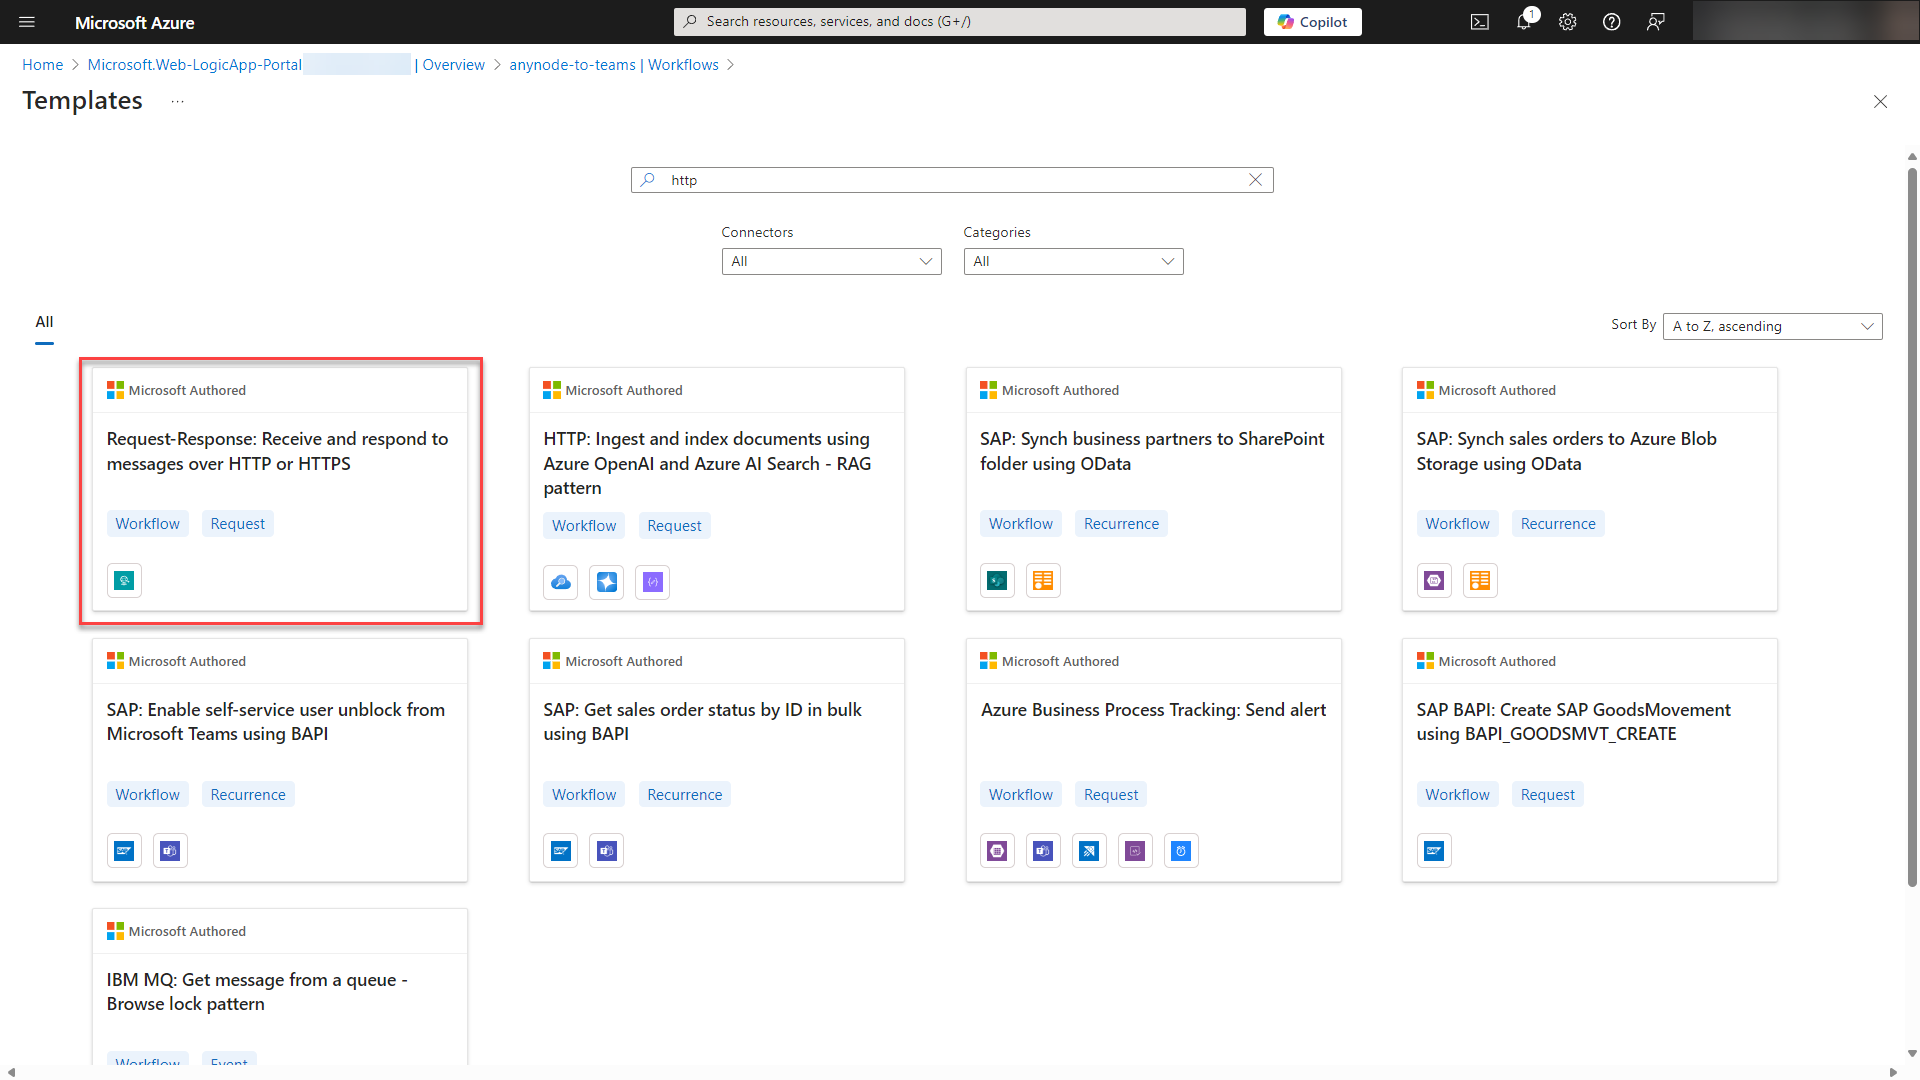Click the orange OData connector icon
1920x1080 pixels.
[1043, 580]
